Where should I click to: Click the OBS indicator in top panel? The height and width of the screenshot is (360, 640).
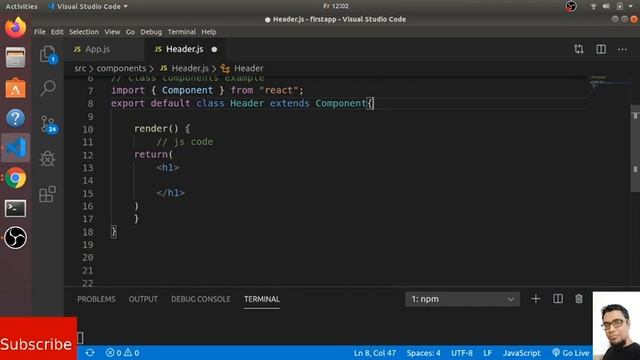[x=571, y=6]
